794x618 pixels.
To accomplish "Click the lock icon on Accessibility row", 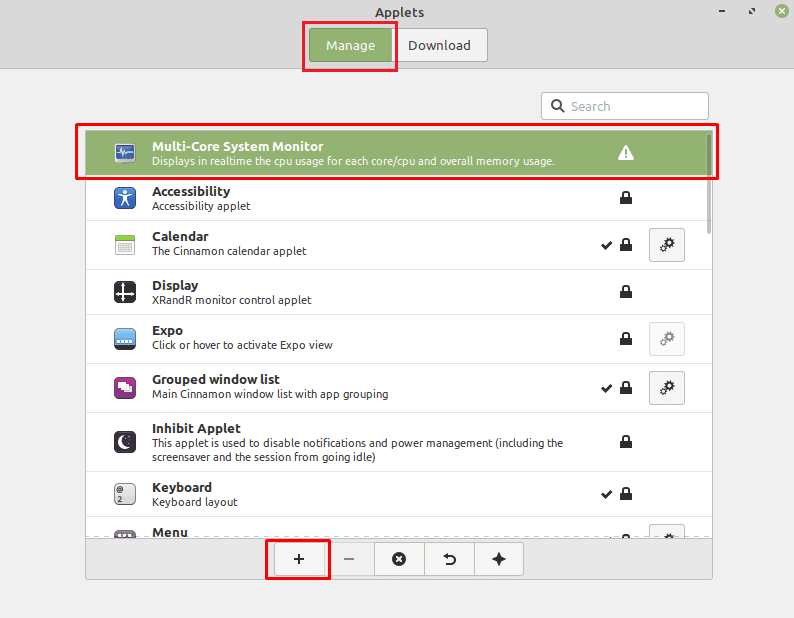I will 626,198.
